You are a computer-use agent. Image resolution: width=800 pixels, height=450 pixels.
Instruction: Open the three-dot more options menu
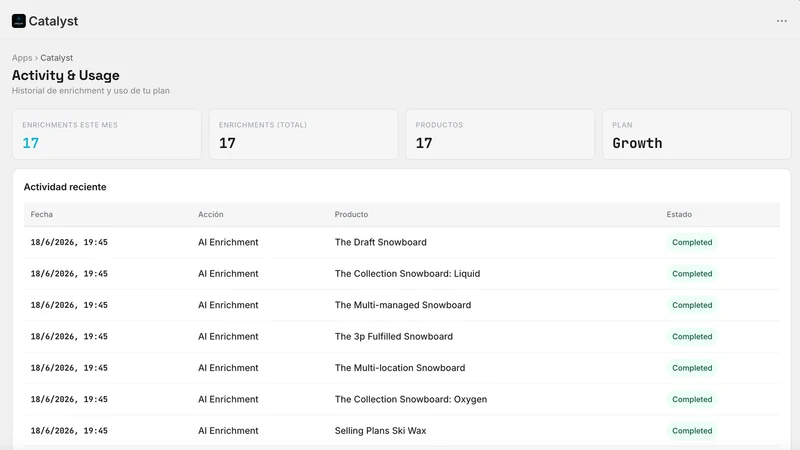[x=782, y=21]
